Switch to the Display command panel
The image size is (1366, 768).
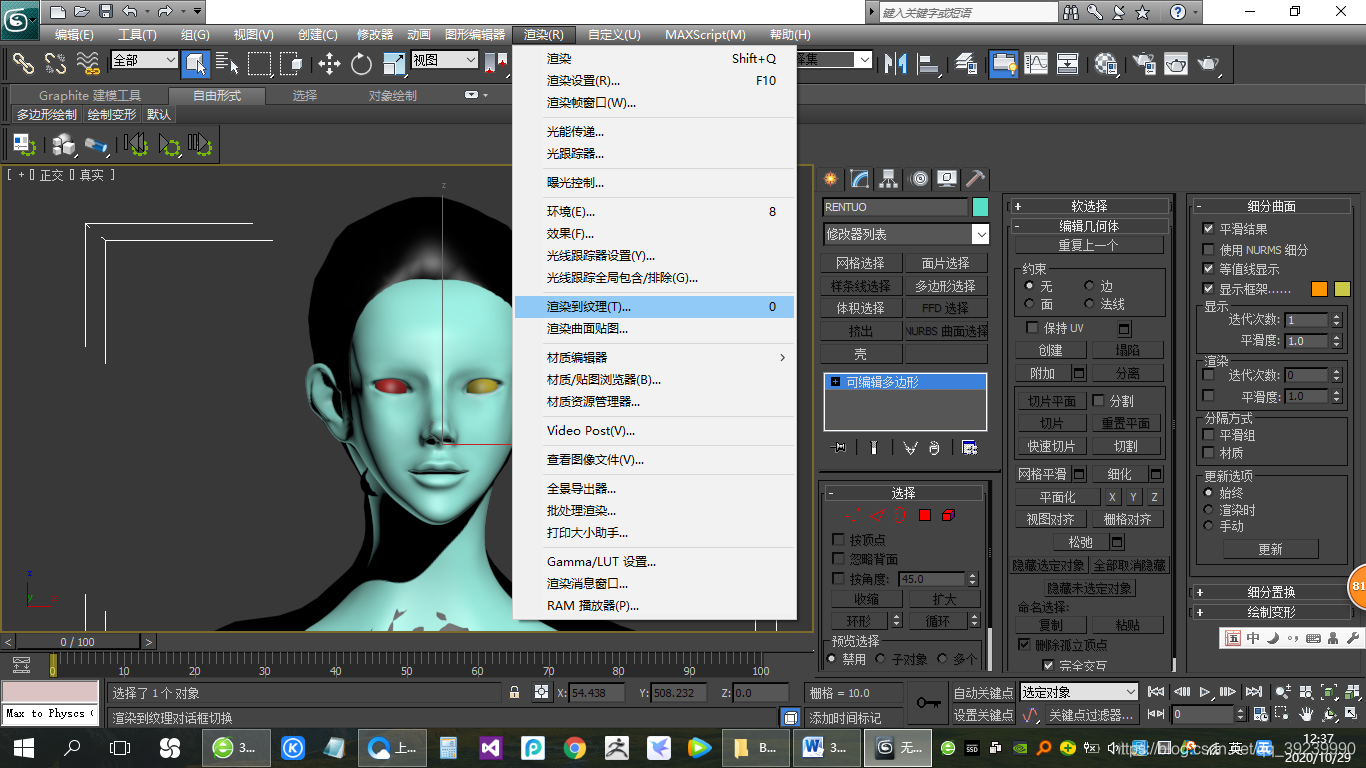pos(946,179)
